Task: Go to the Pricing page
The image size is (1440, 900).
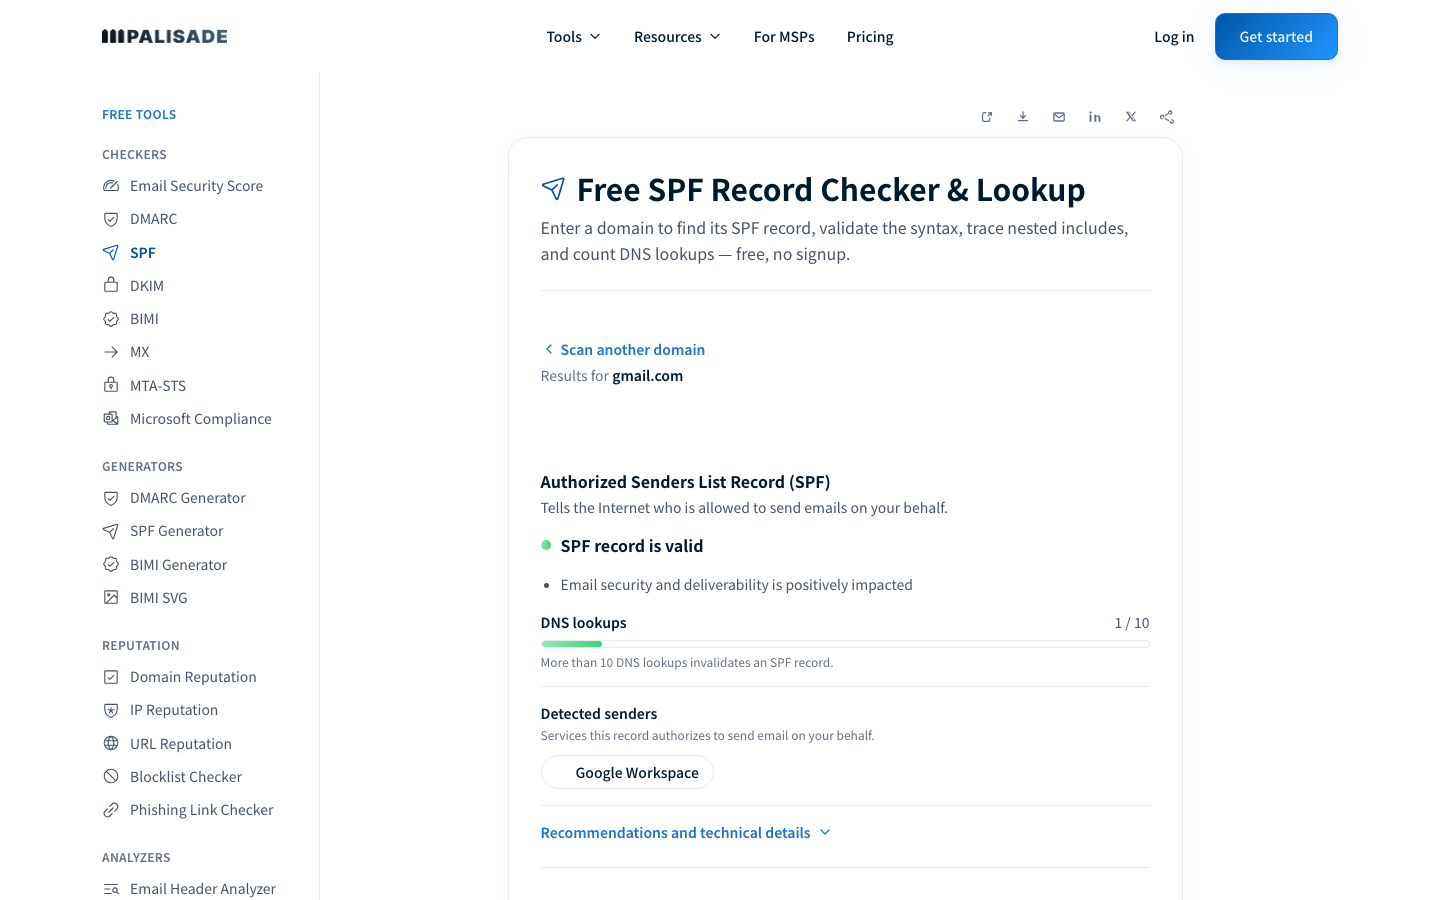Action: tap(870, 37)
